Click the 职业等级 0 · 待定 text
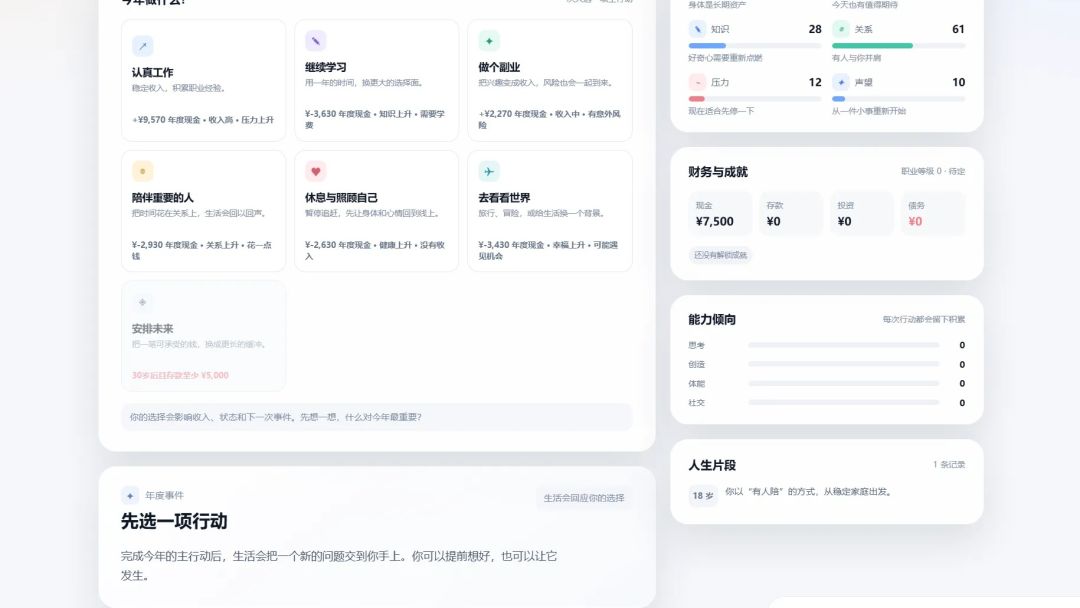 pyautogui.click(x=933, y=171)
